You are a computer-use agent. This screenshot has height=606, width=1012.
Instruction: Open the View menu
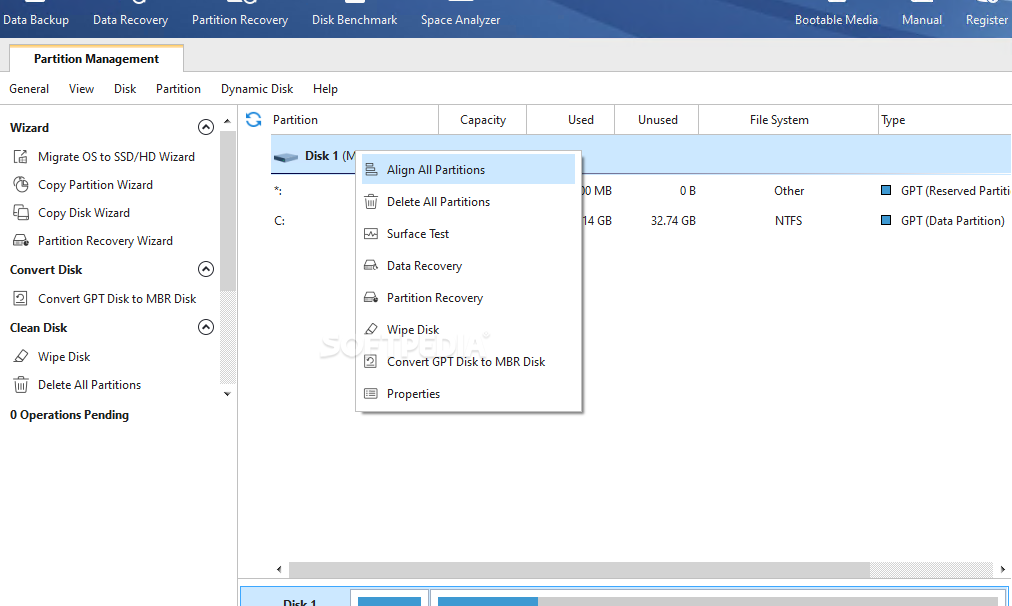[81, 89]
